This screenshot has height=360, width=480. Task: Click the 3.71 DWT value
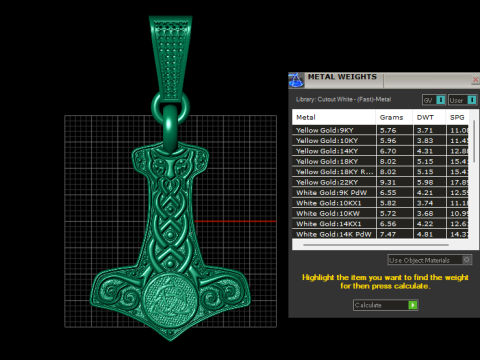coord(425,130)
